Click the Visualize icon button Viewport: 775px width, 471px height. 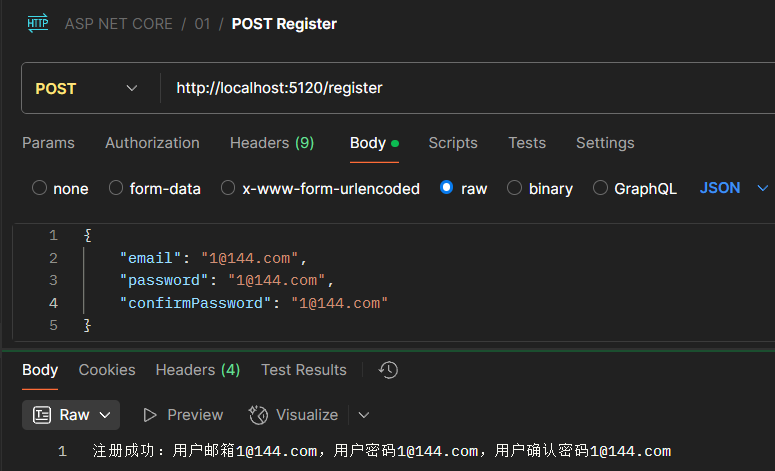[259, 414]
